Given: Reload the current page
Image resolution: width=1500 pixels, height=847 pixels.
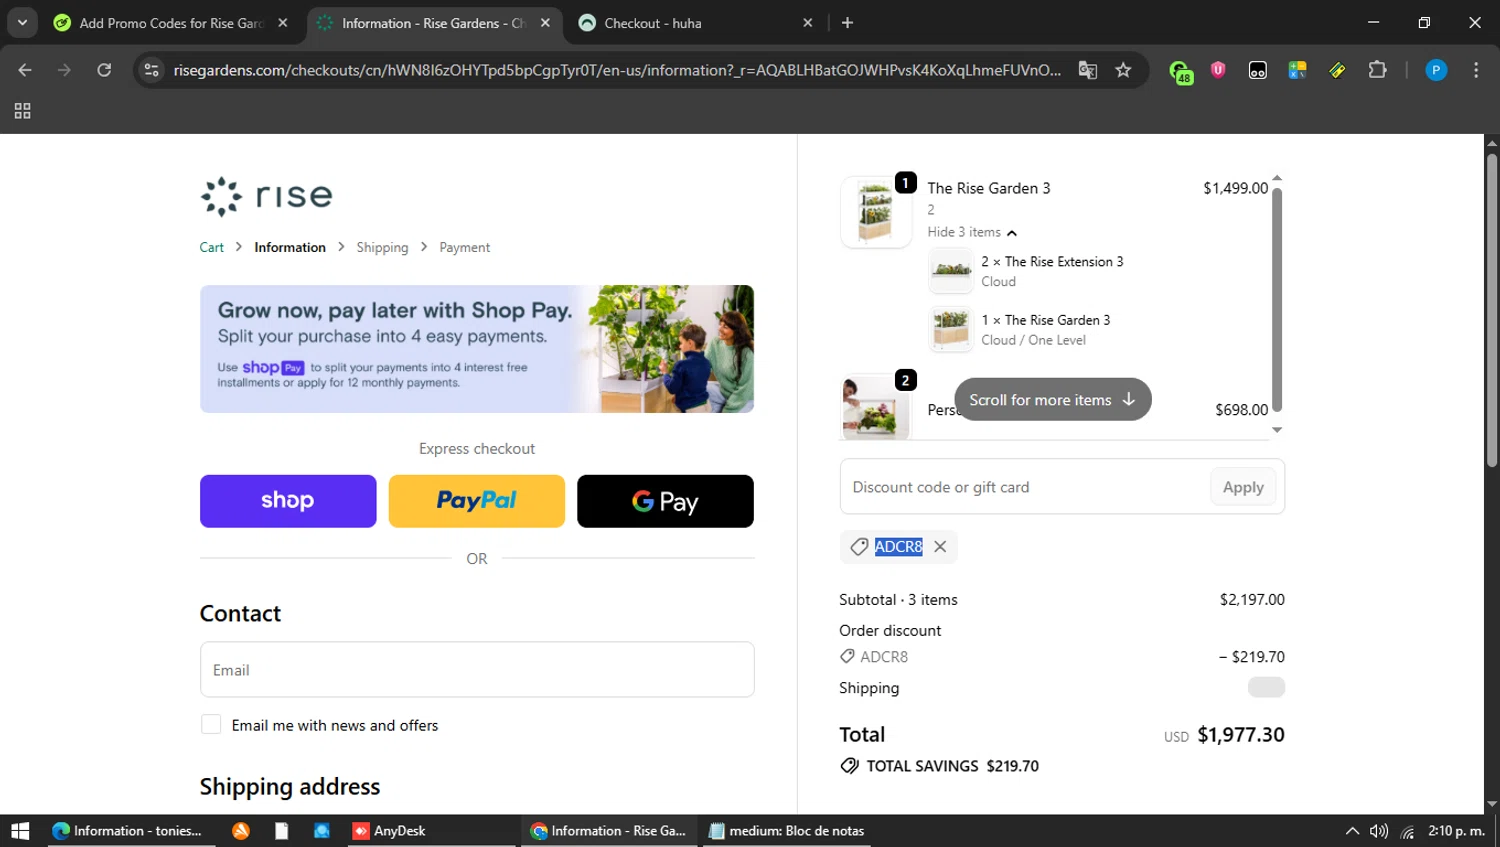Looking at the screenshot, I should pyautogui.click(x=104, y=70).
